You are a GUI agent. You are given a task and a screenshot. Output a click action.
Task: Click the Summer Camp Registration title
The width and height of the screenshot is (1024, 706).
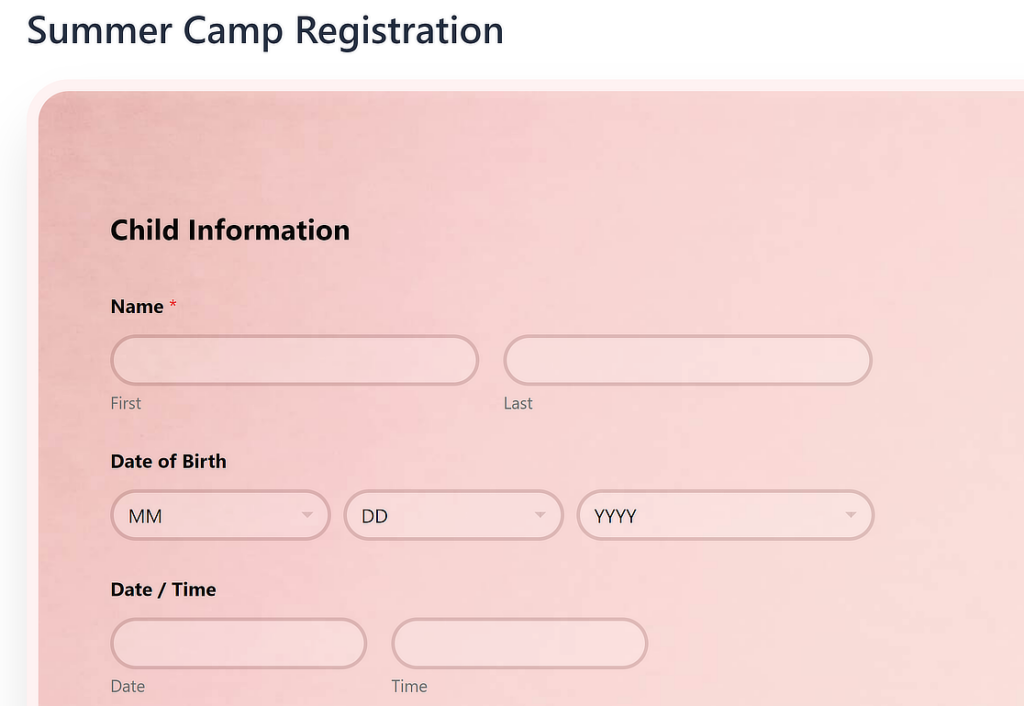(x=265, y=31)
